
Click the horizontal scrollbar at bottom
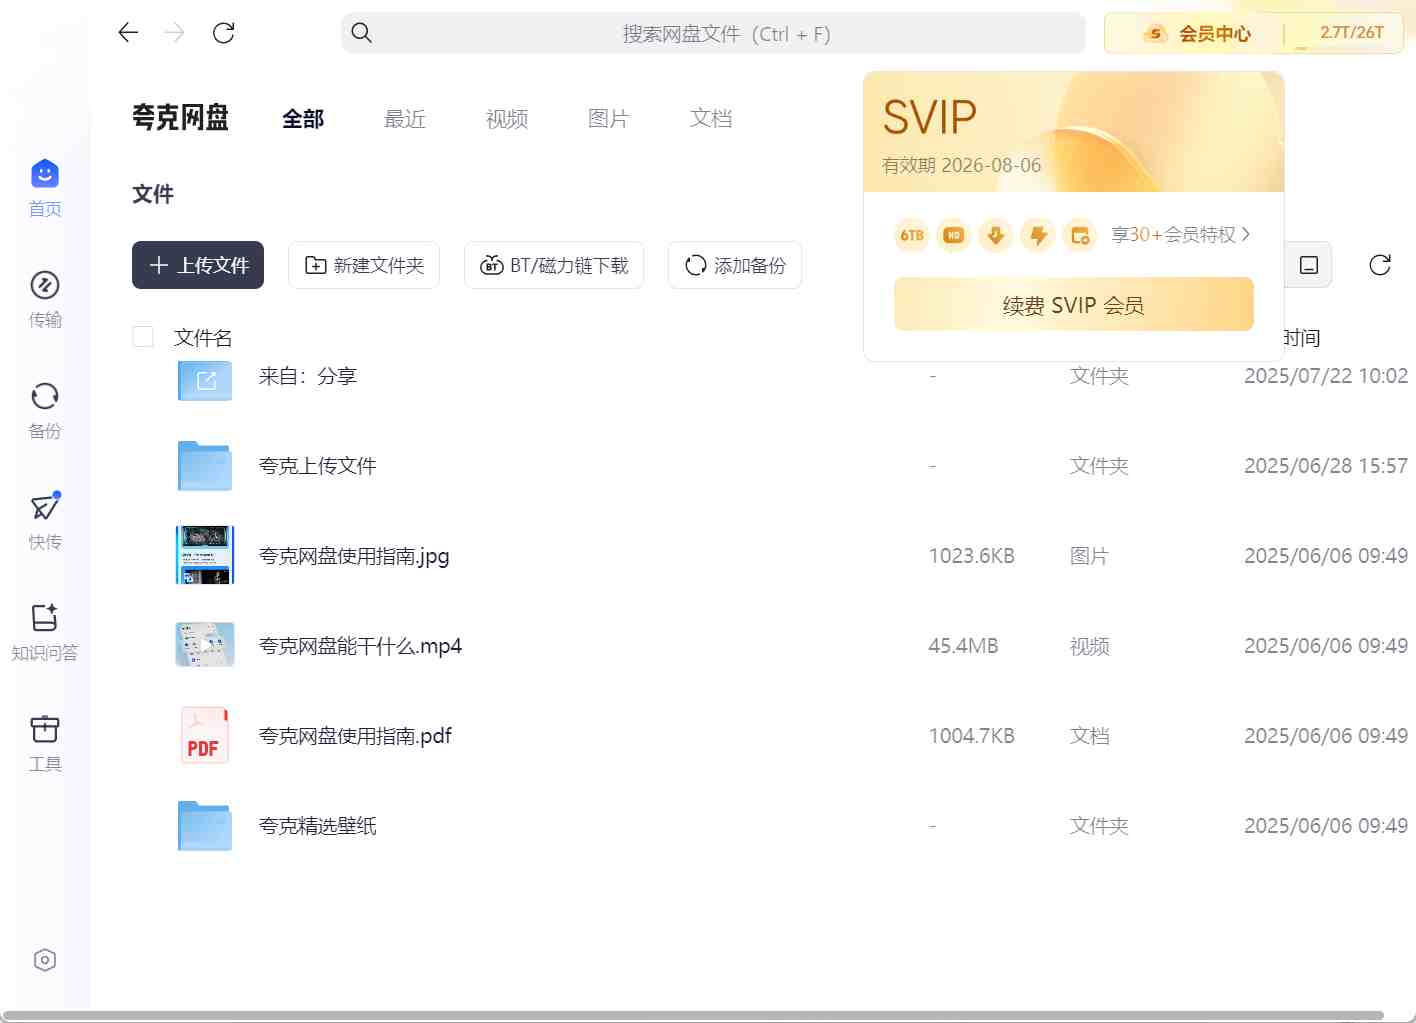(x=692, y=1016)
